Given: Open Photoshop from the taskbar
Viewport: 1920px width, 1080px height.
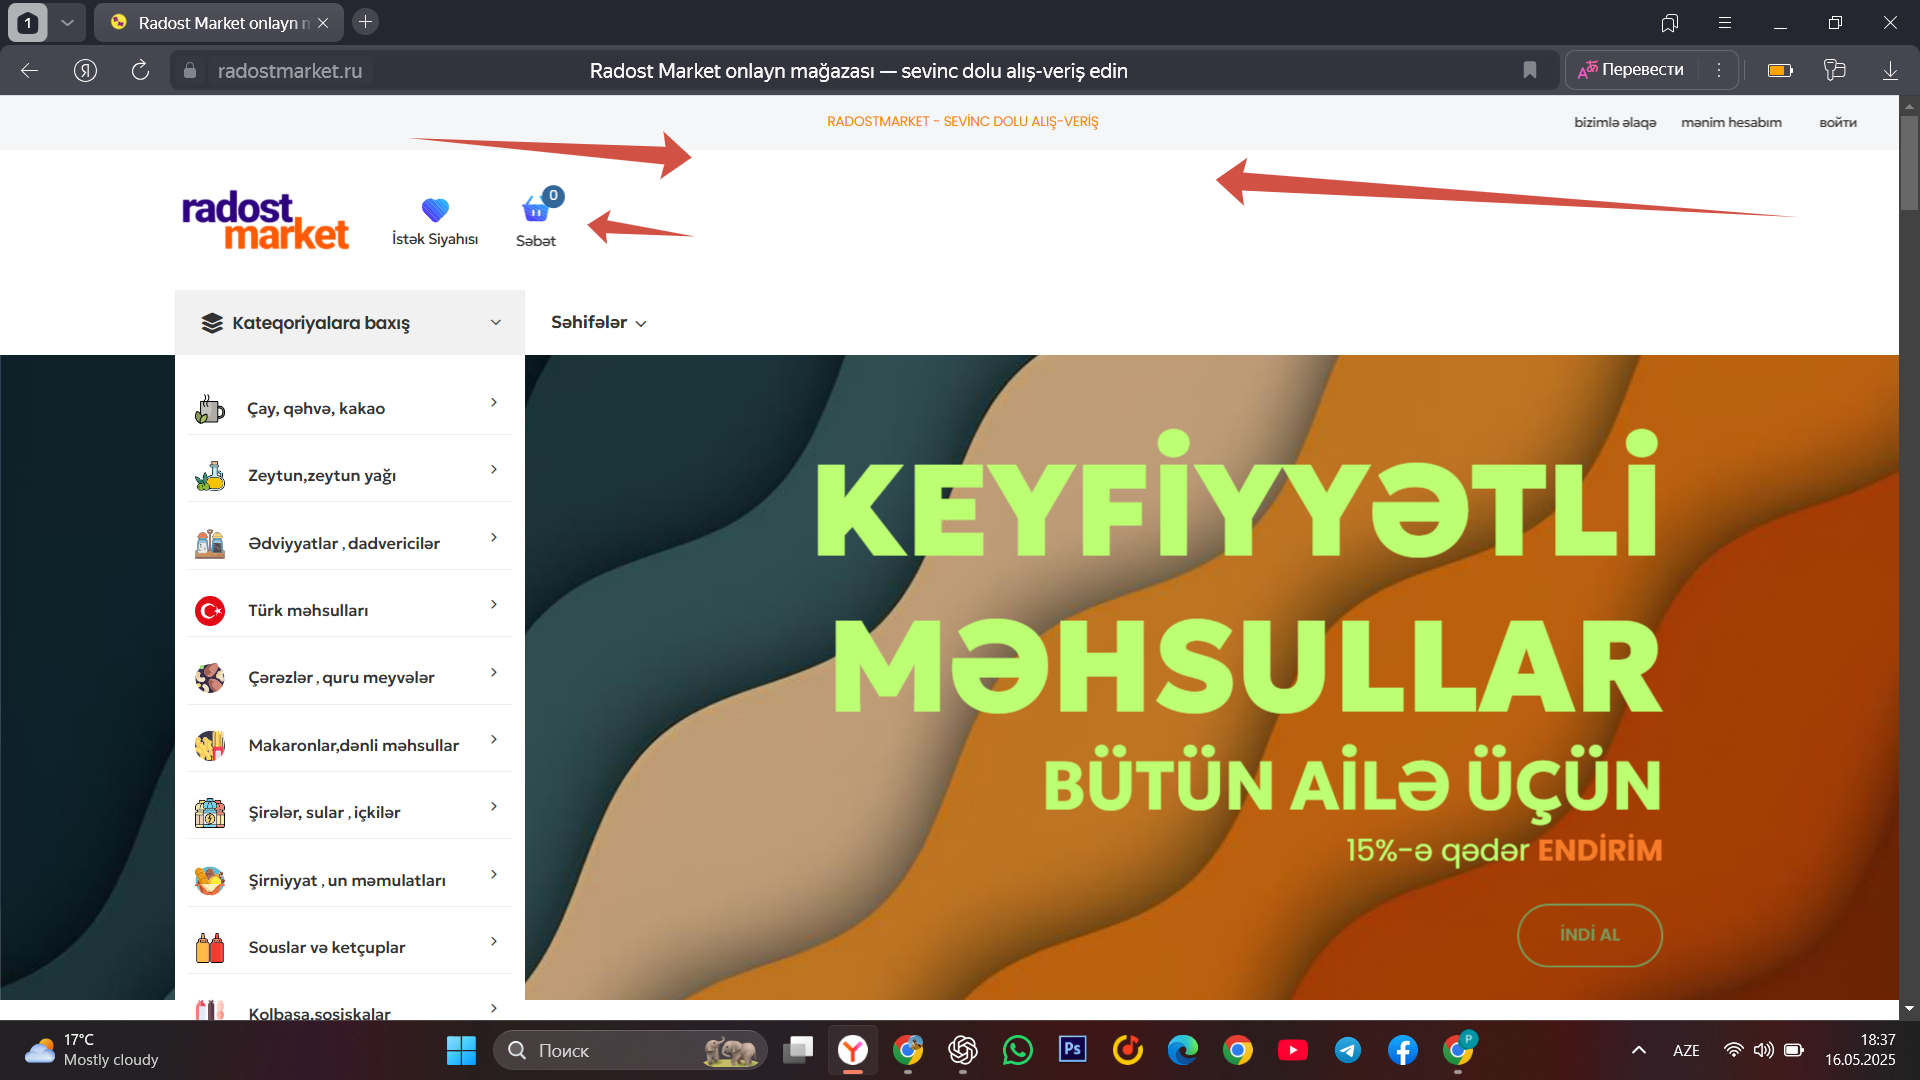Looking at the screenshot, I should tap(1073, 1049).
